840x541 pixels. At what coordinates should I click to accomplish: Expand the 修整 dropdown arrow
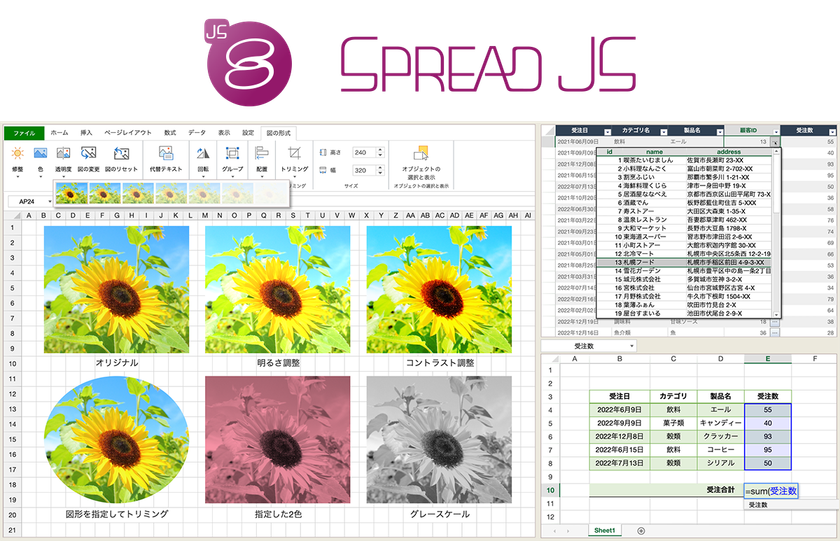point(17,176)
